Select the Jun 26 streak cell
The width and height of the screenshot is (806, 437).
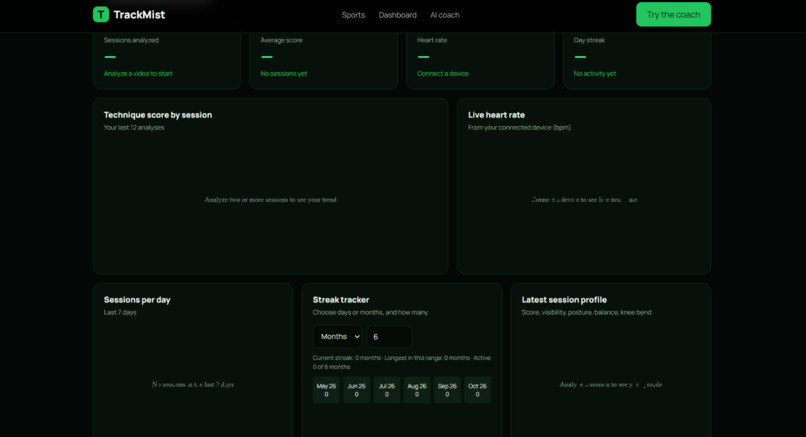point(356,390)
